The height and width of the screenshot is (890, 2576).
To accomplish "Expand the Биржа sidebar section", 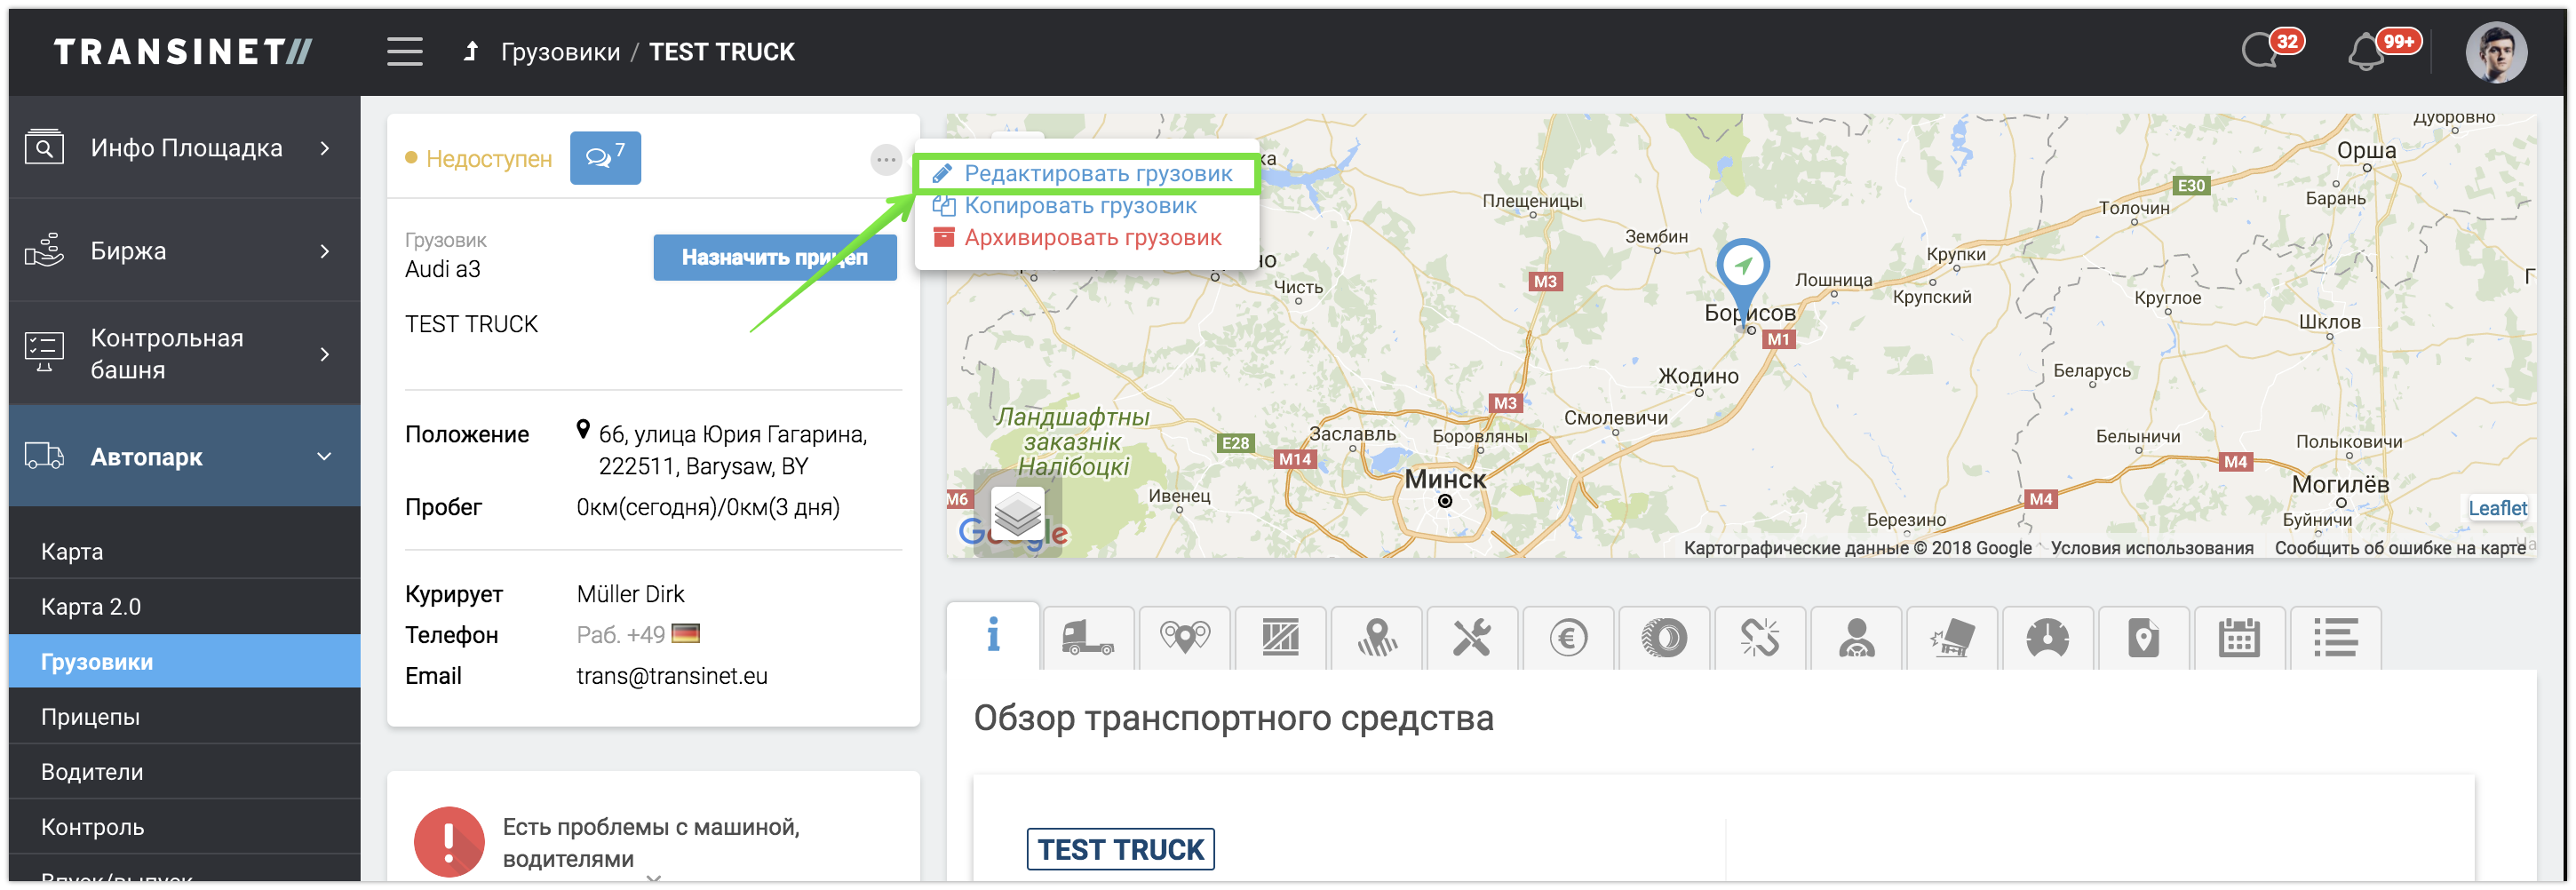I will [x=185, y=251].
